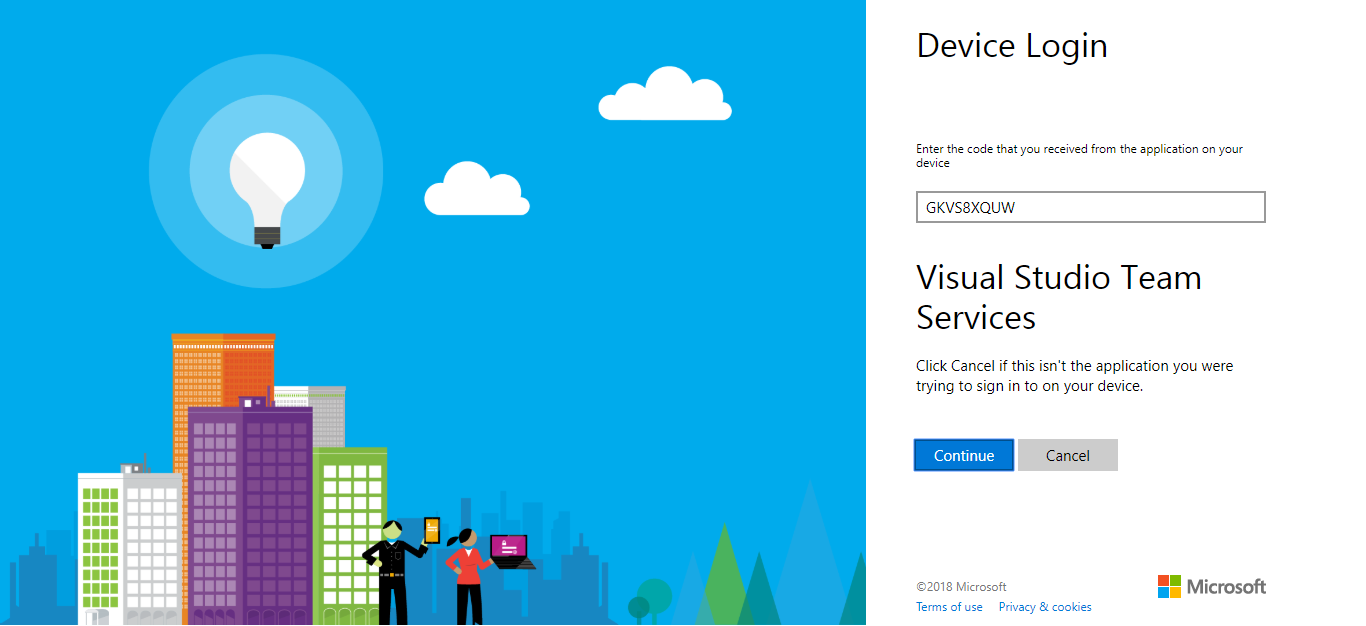Click the 'Click Cancel if this isn't' message text
Viewport: 1366px width, 626px height.
coord(1075,376)
